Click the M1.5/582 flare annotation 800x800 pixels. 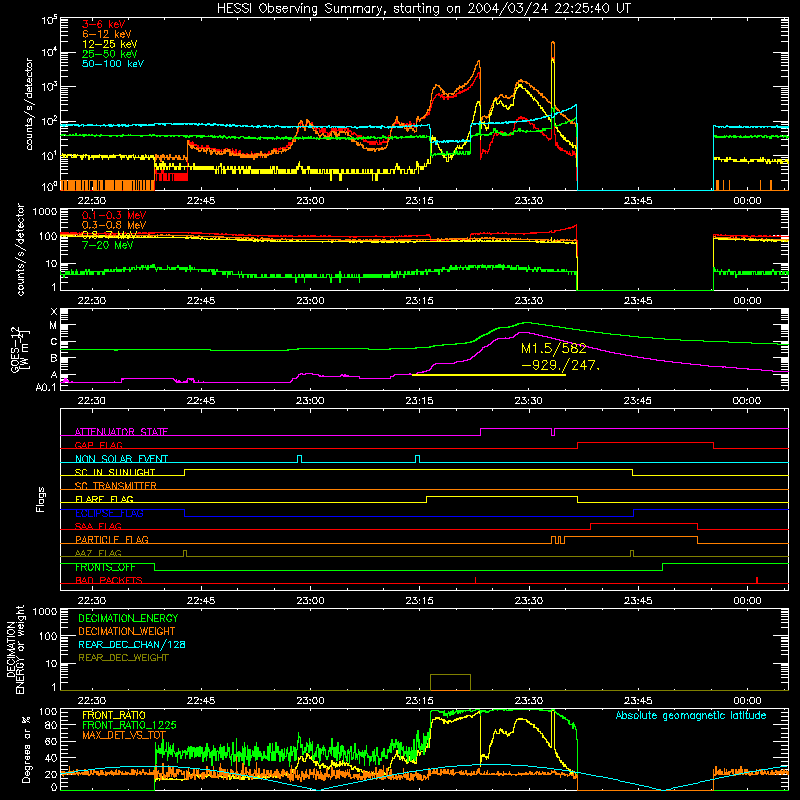[x=554, y=349]
